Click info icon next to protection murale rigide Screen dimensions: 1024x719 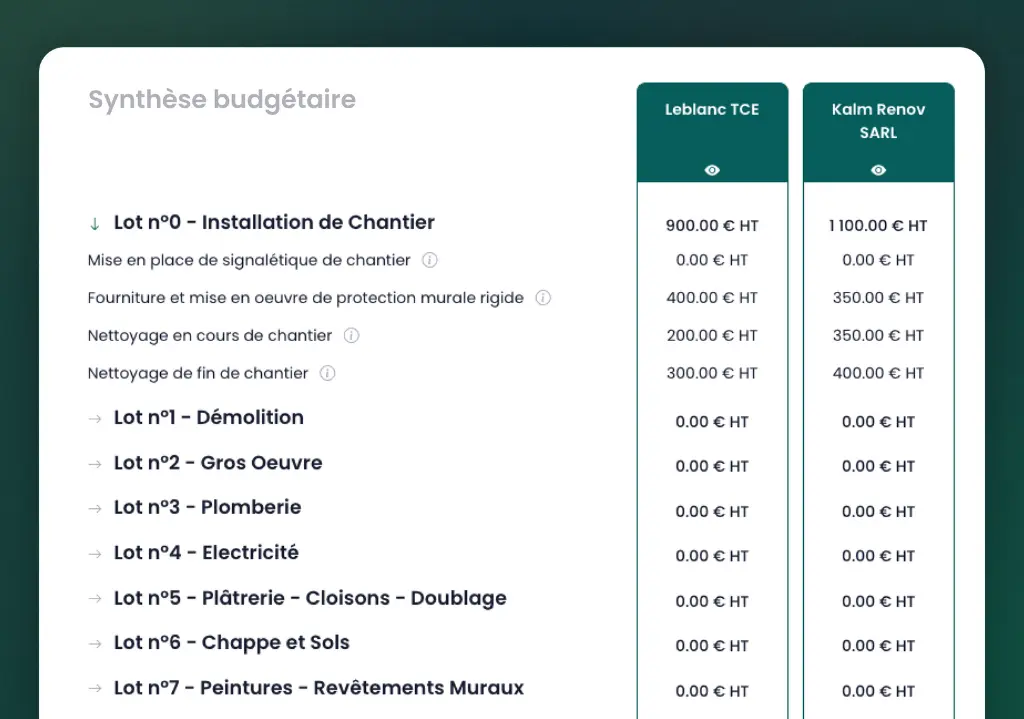coord(543,298)
